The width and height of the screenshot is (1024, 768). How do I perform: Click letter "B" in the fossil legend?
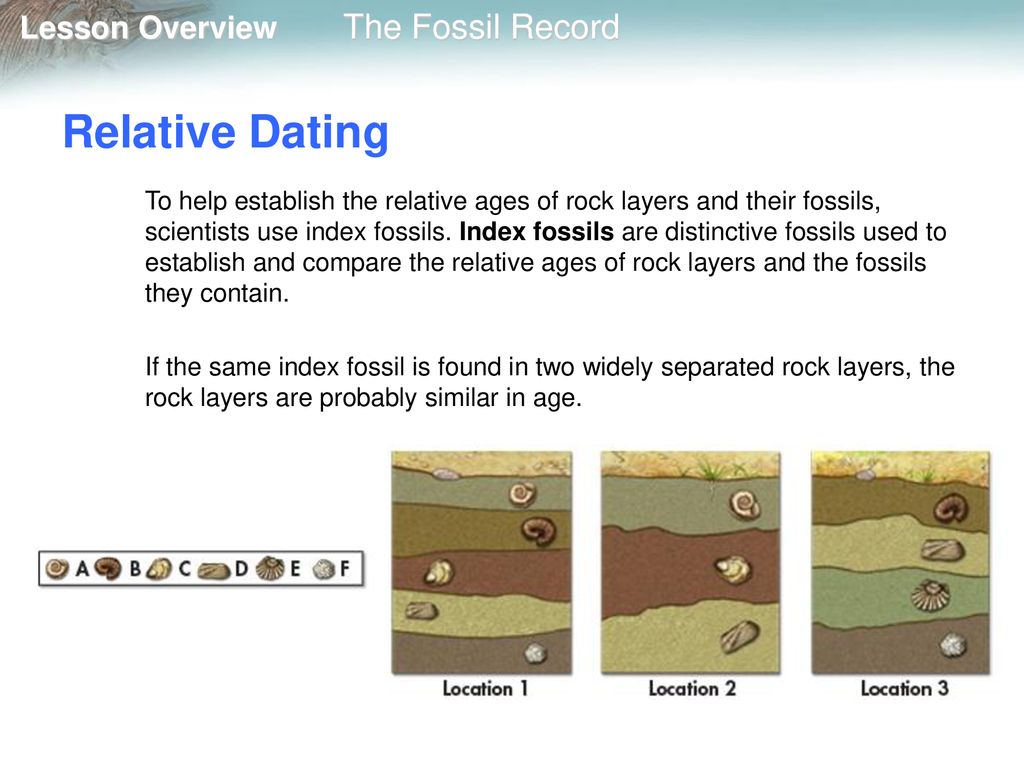pos(135,569)
